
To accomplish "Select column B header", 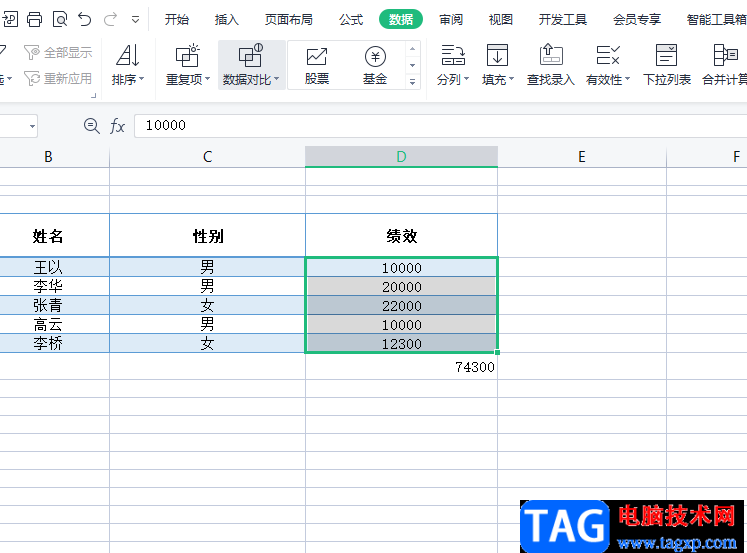I will pyautogui.click(x=48, y=157).
